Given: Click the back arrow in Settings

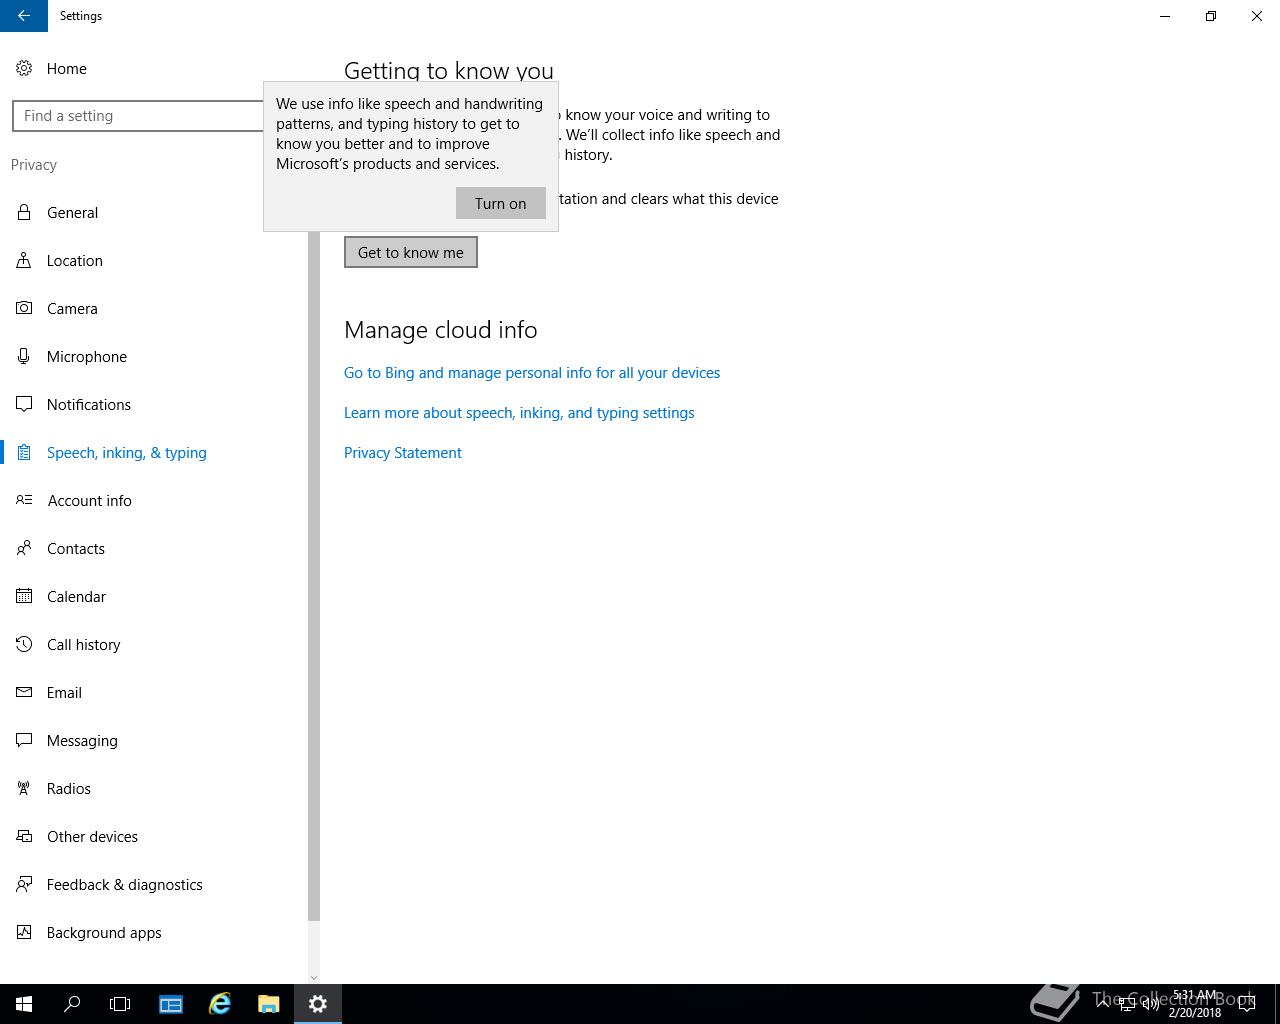Looking at the screenshot, I should [24, 16].
